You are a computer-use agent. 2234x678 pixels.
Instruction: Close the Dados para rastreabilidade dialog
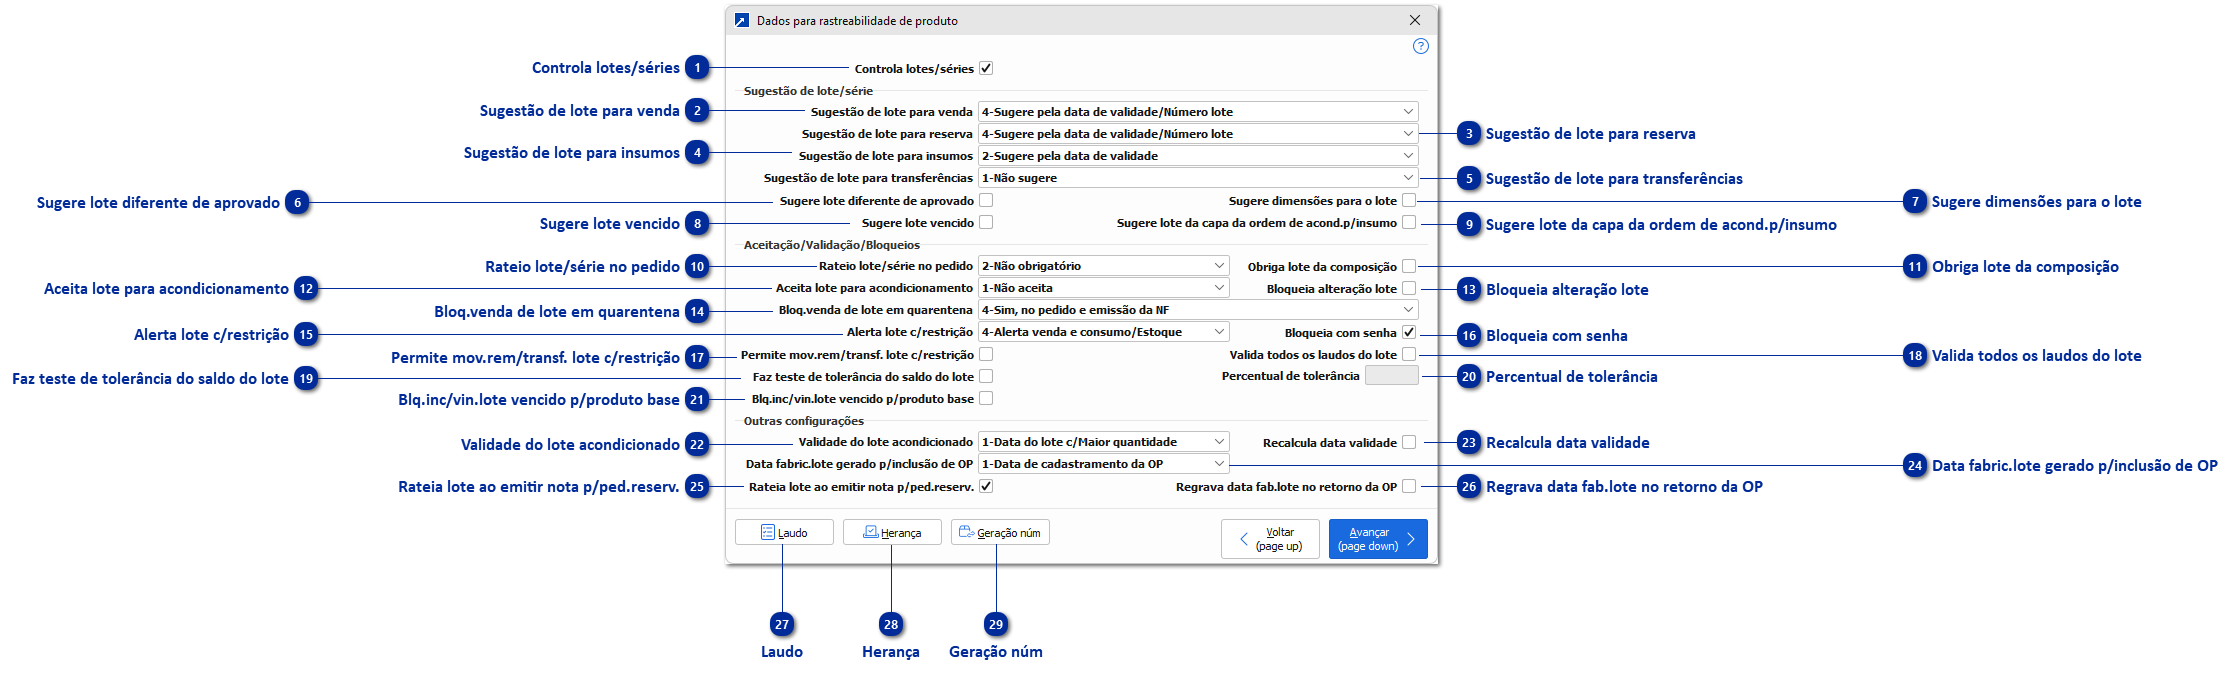1414,20
